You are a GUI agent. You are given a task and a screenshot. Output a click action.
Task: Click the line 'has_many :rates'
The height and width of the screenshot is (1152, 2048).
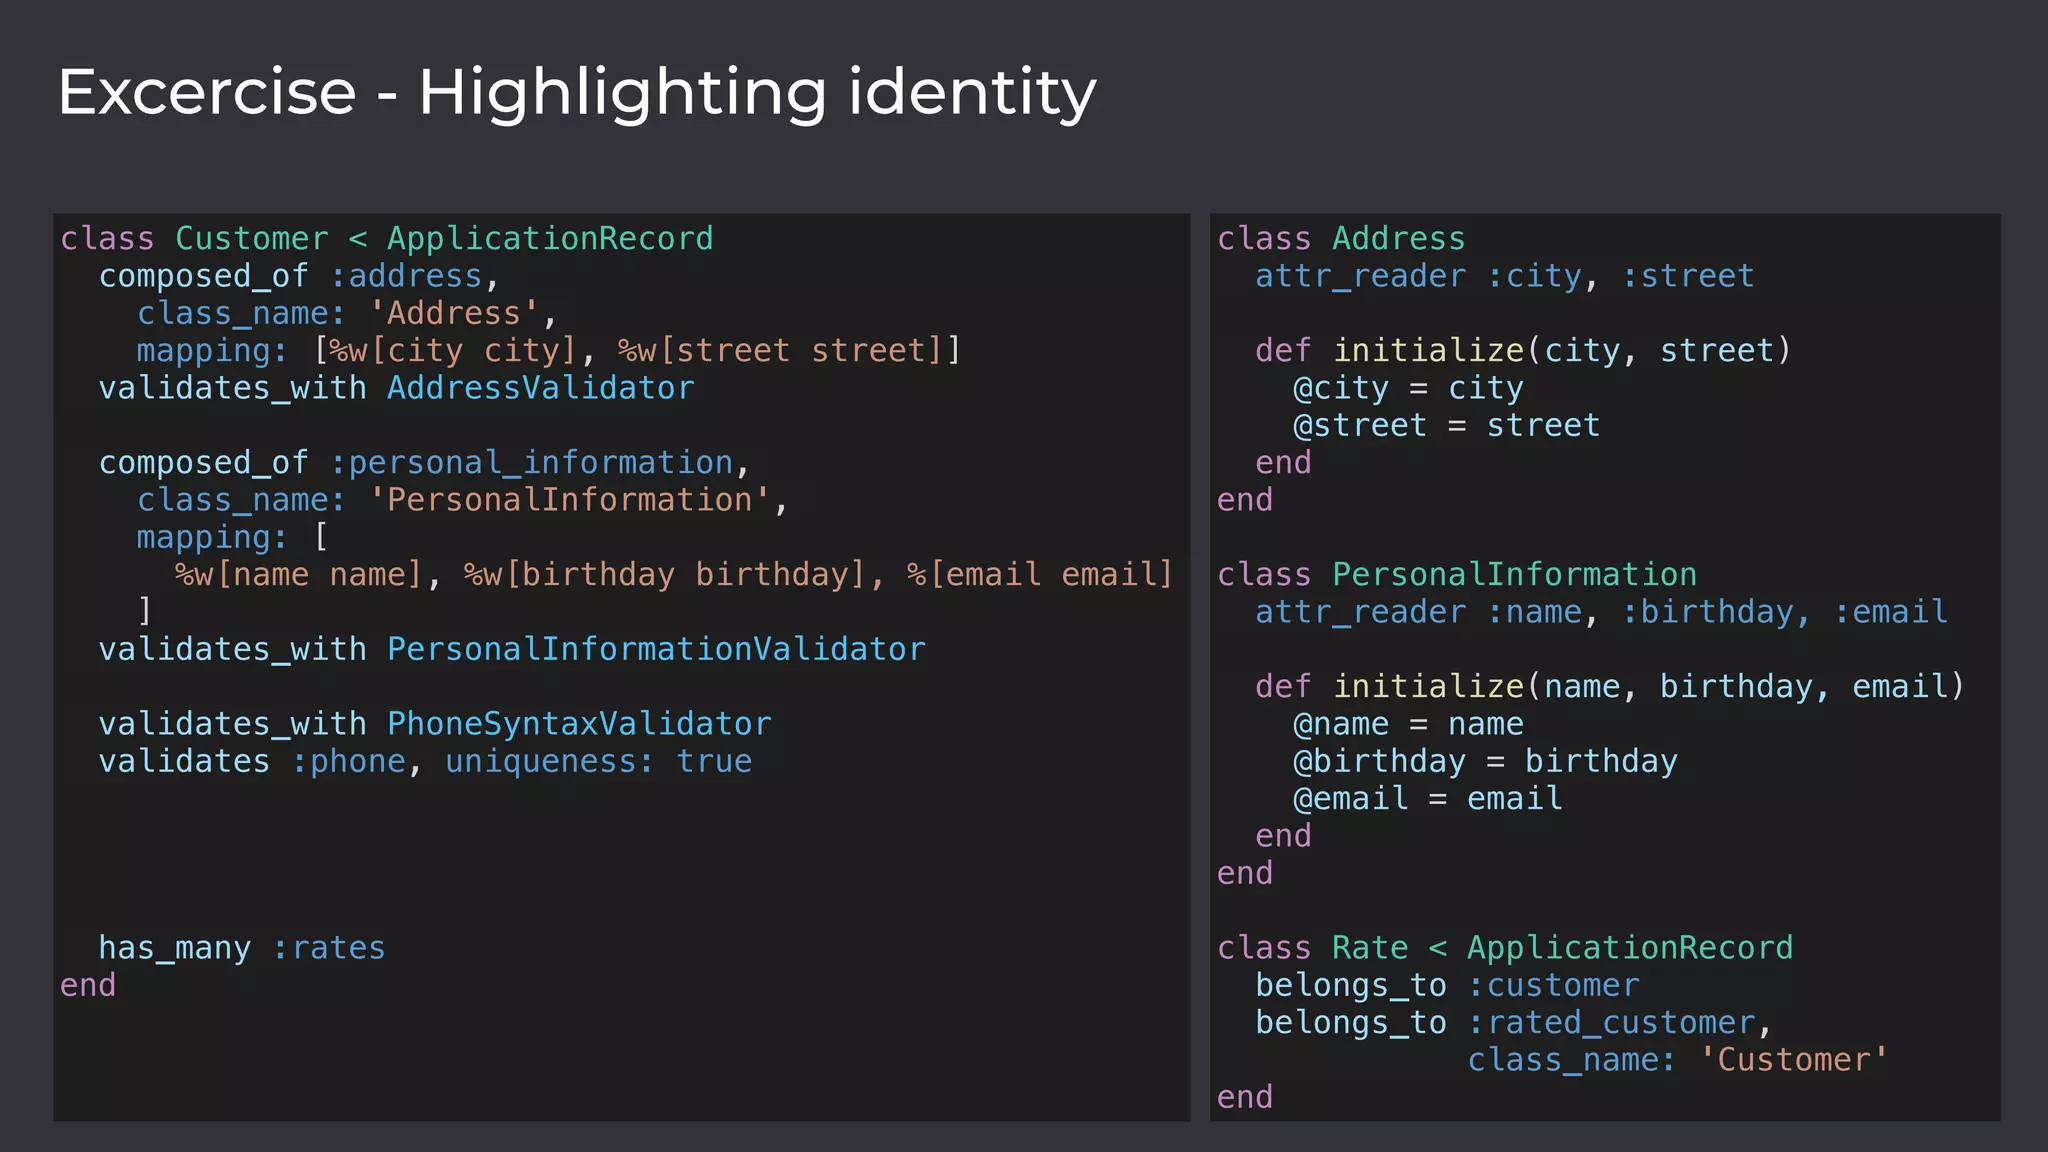pos(242,948)
